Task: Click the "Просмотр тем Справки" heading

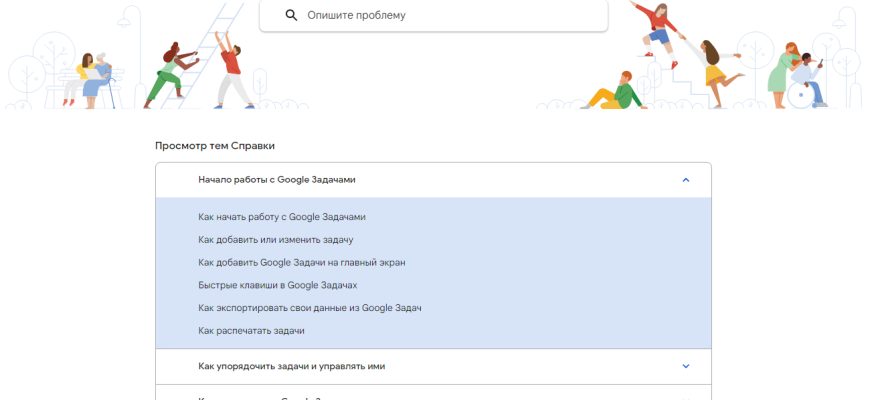Action: 214,146
